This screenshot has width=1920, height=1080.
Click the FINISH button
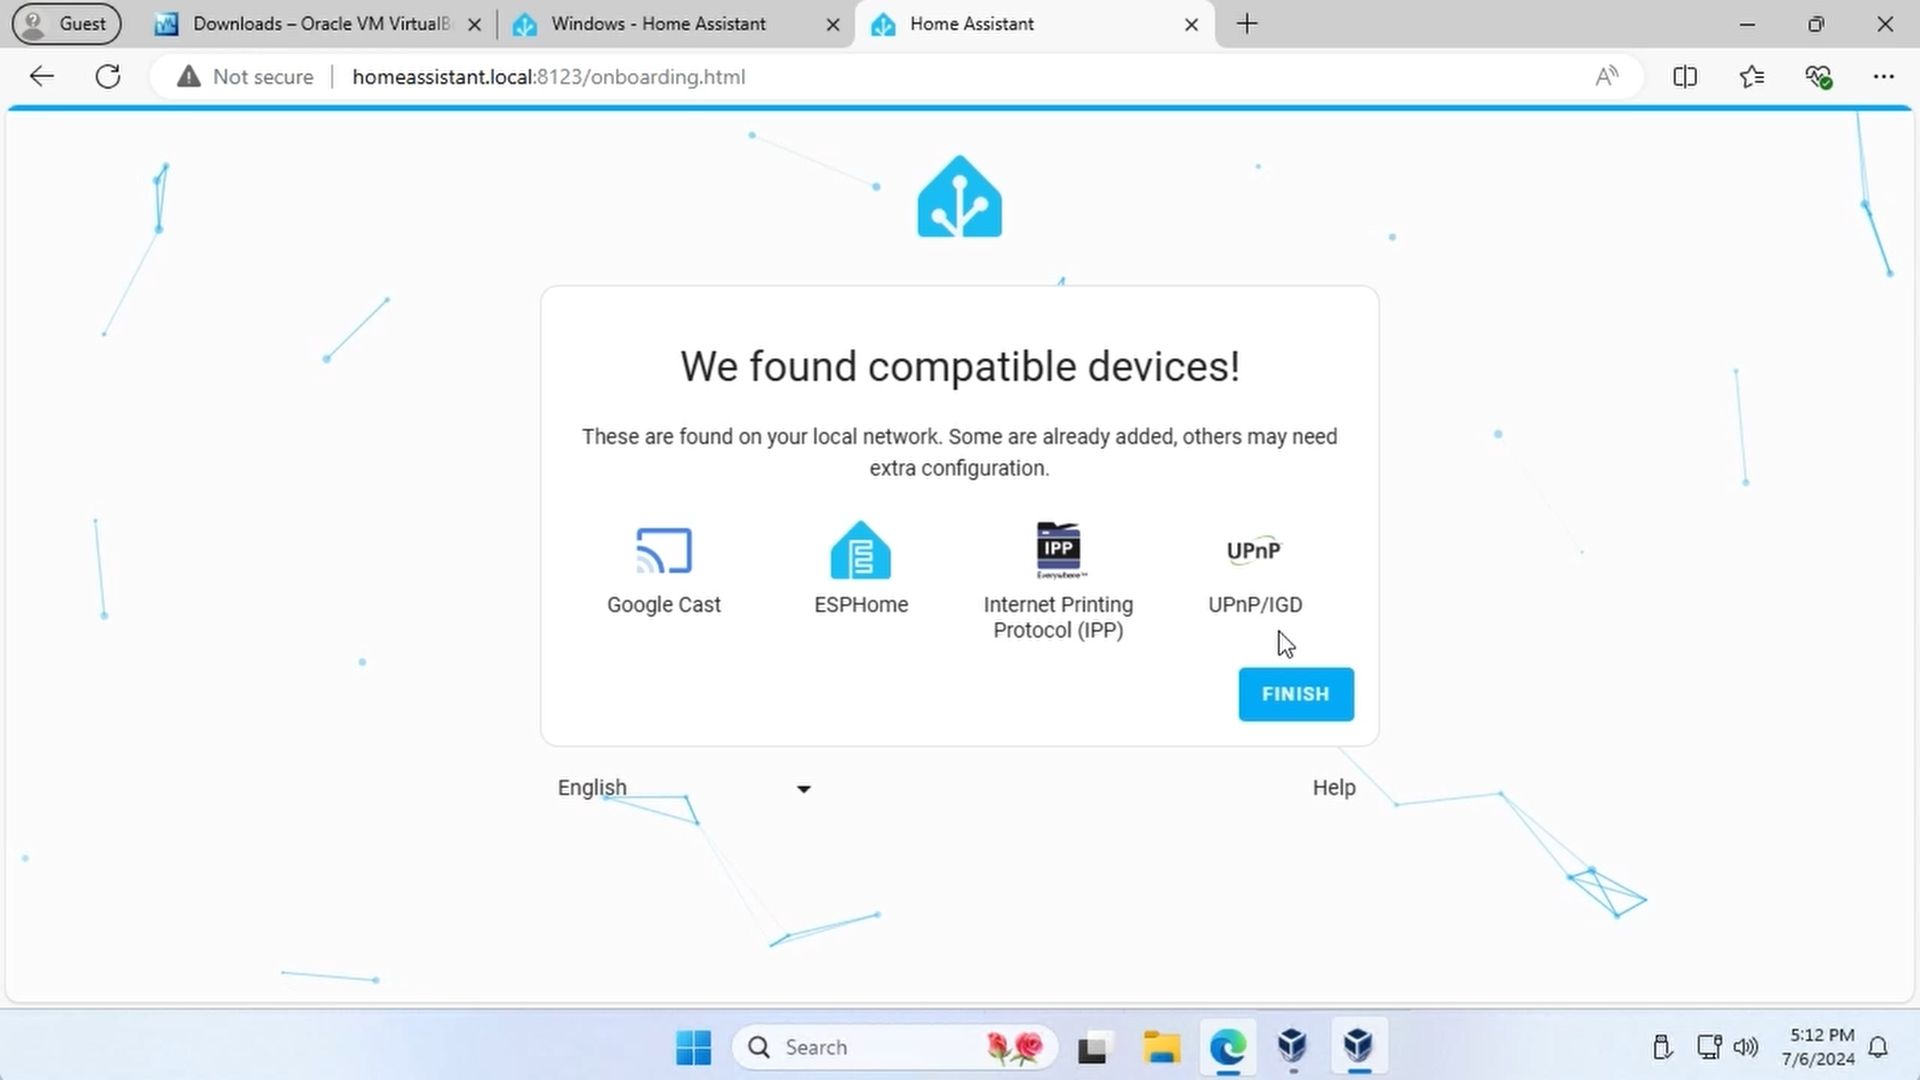click(1295, 692)
